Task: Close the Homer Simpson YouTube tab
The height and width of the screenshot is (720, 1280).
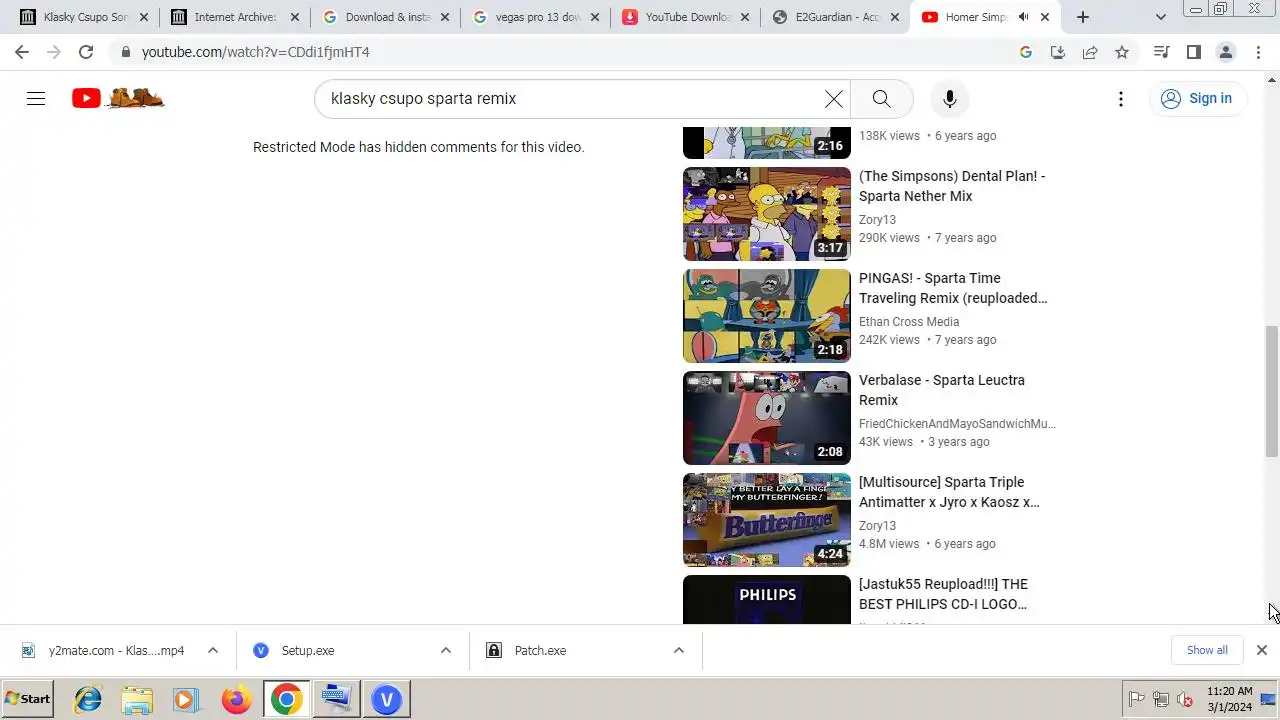Action: tap(1045, 17)
